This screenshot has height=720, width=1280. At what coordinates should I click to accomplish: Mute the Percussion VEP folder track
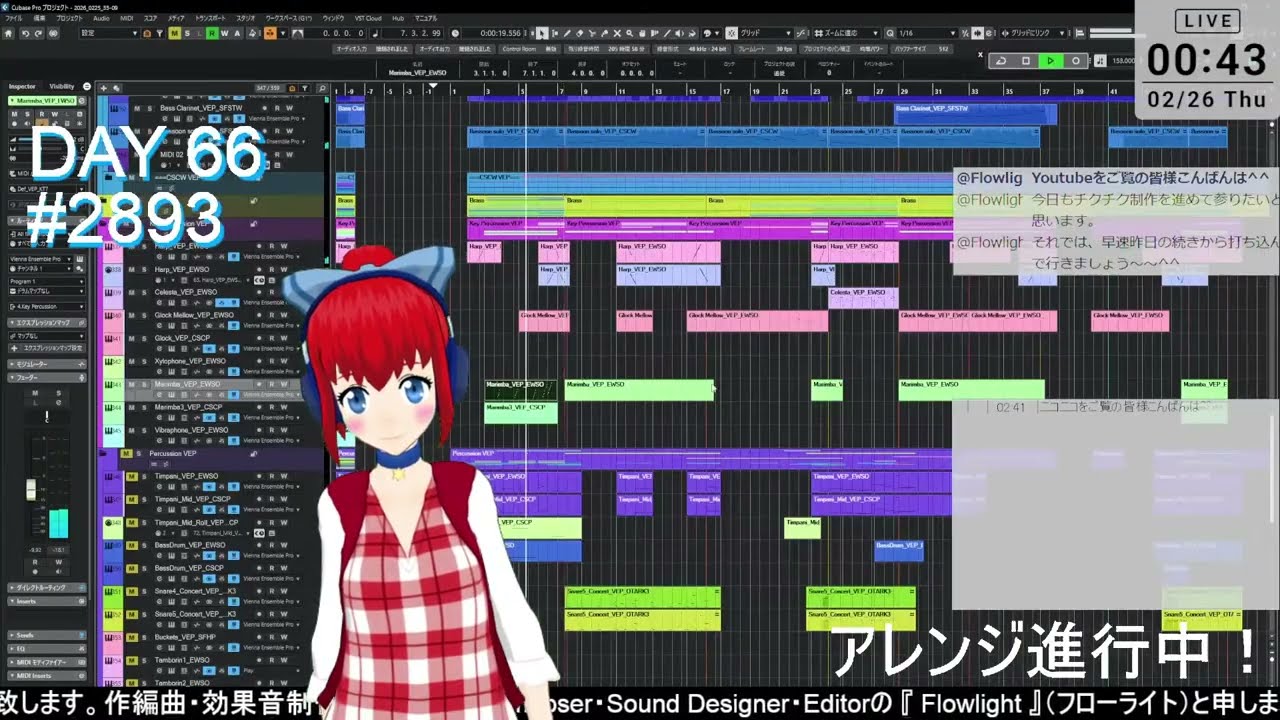(x=126, y=453)
